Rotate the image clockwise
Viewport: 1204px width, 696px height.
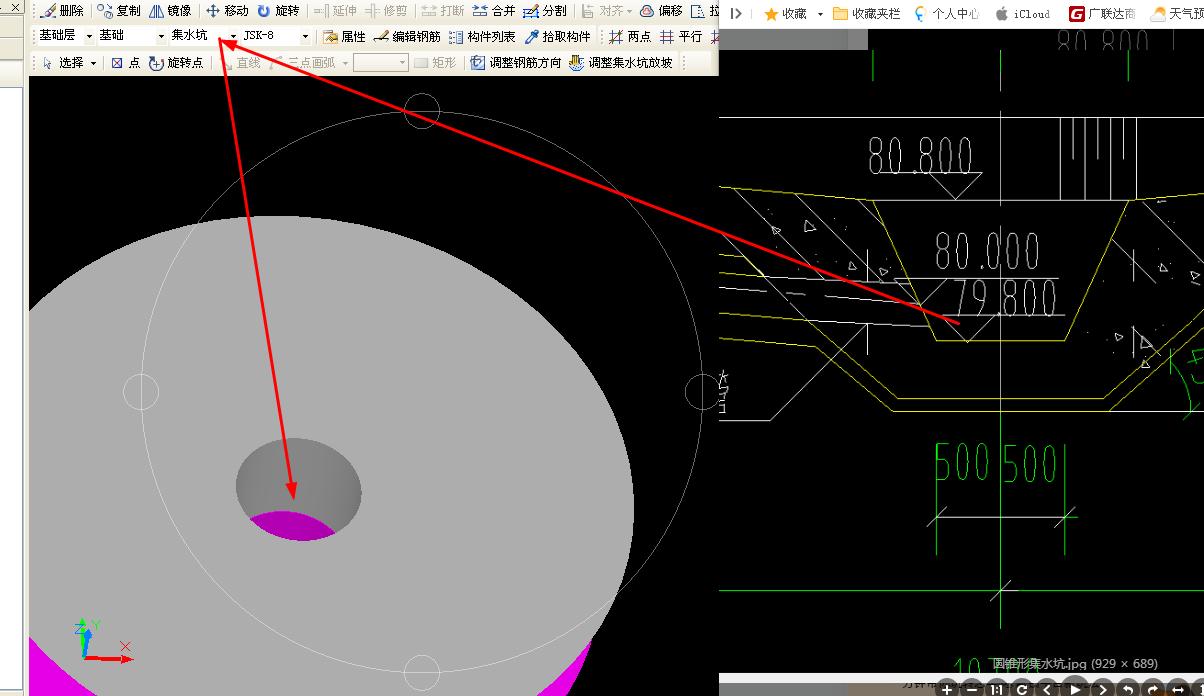1153,689
